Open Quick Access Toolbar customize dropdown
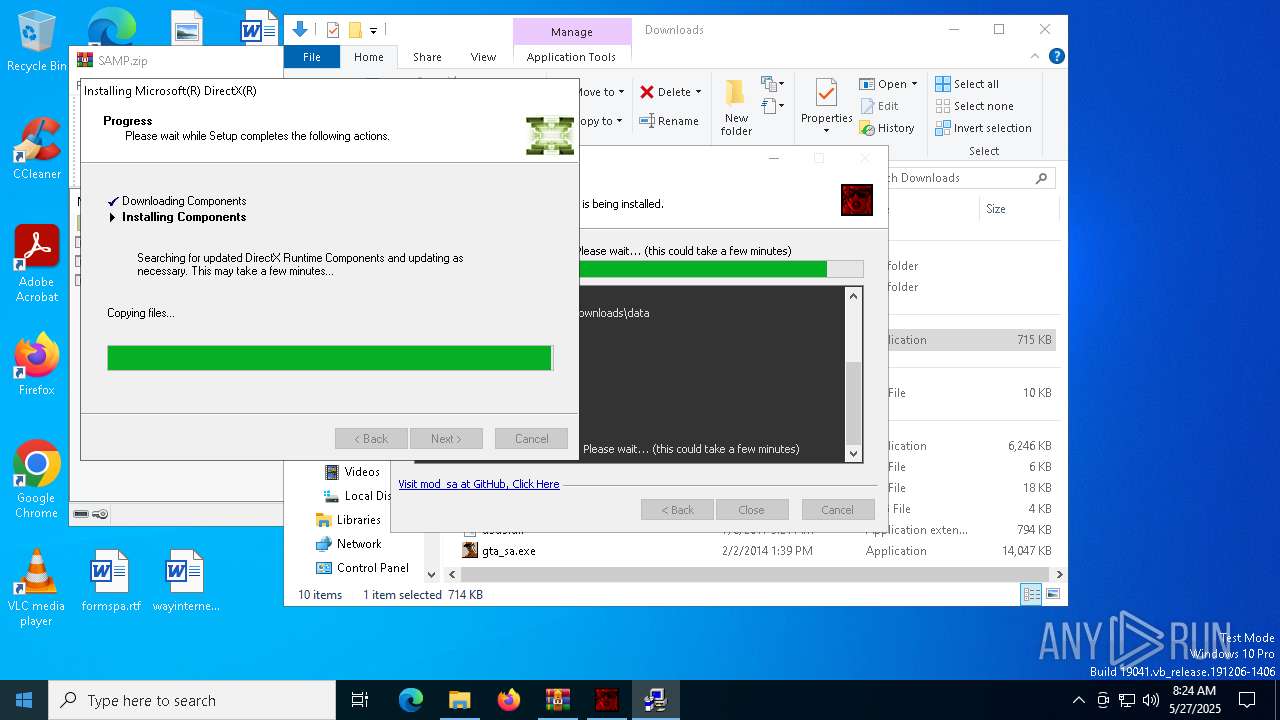 pyautogui.click(x=373, y=30)
